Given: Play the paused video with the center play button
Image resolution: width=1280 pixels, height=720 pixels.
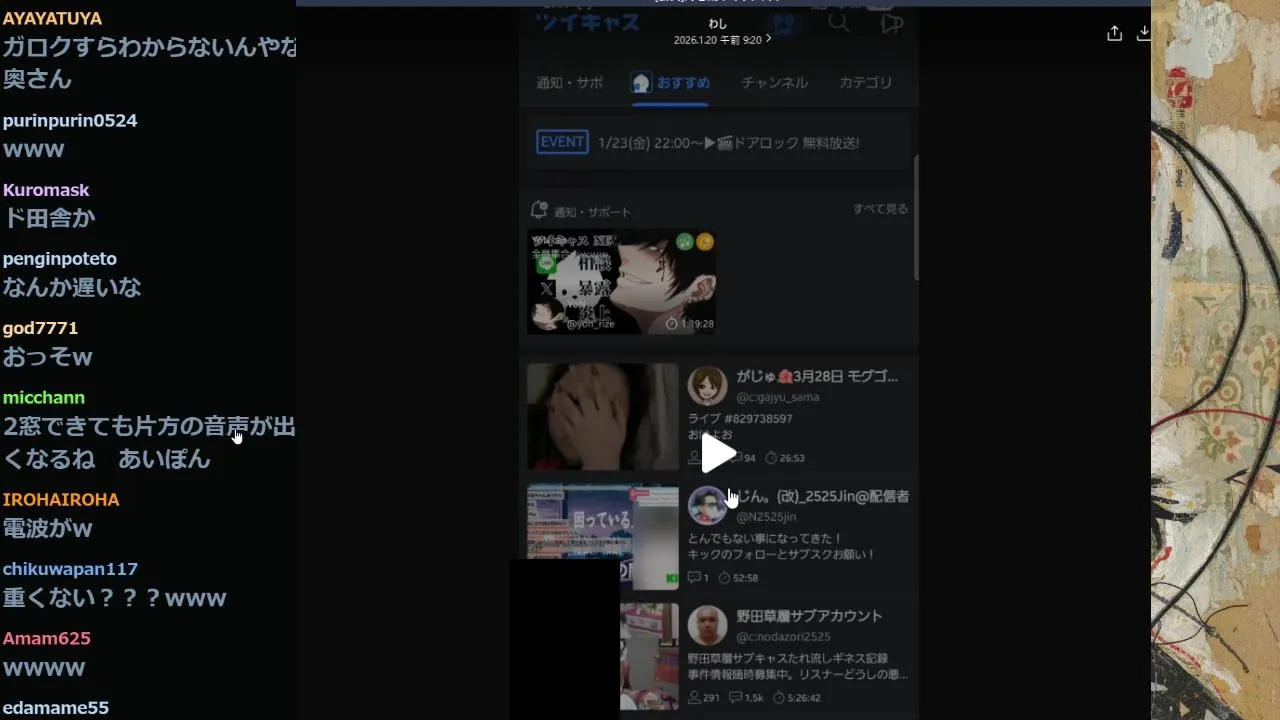Looking at the screenshot, I should click(718, 454).
